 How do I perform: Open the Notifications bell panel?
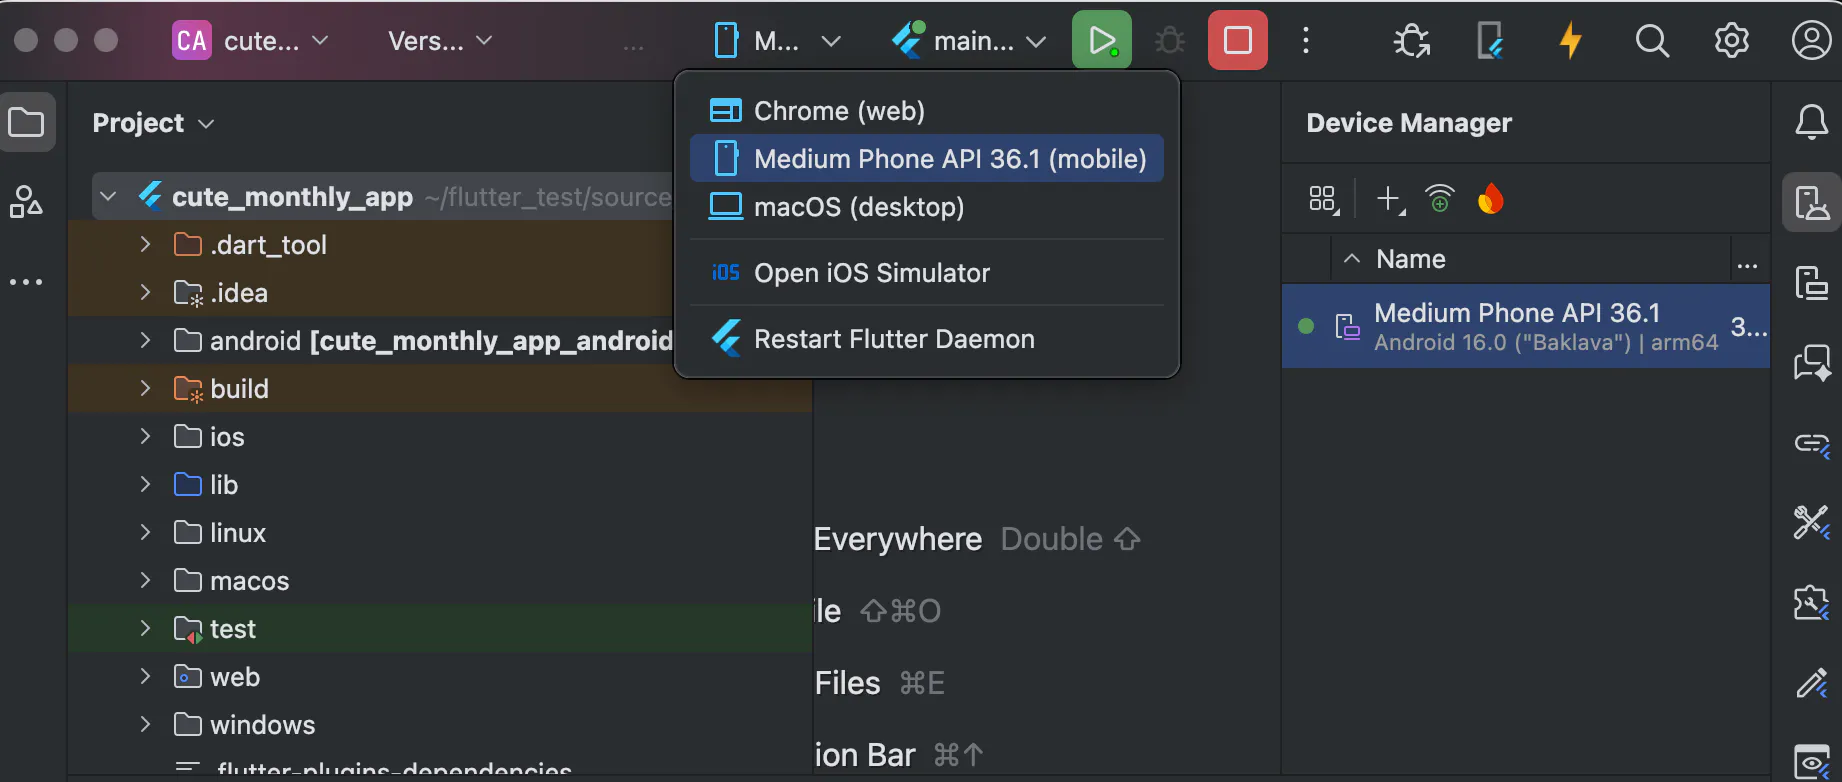tap(1811, 123)
